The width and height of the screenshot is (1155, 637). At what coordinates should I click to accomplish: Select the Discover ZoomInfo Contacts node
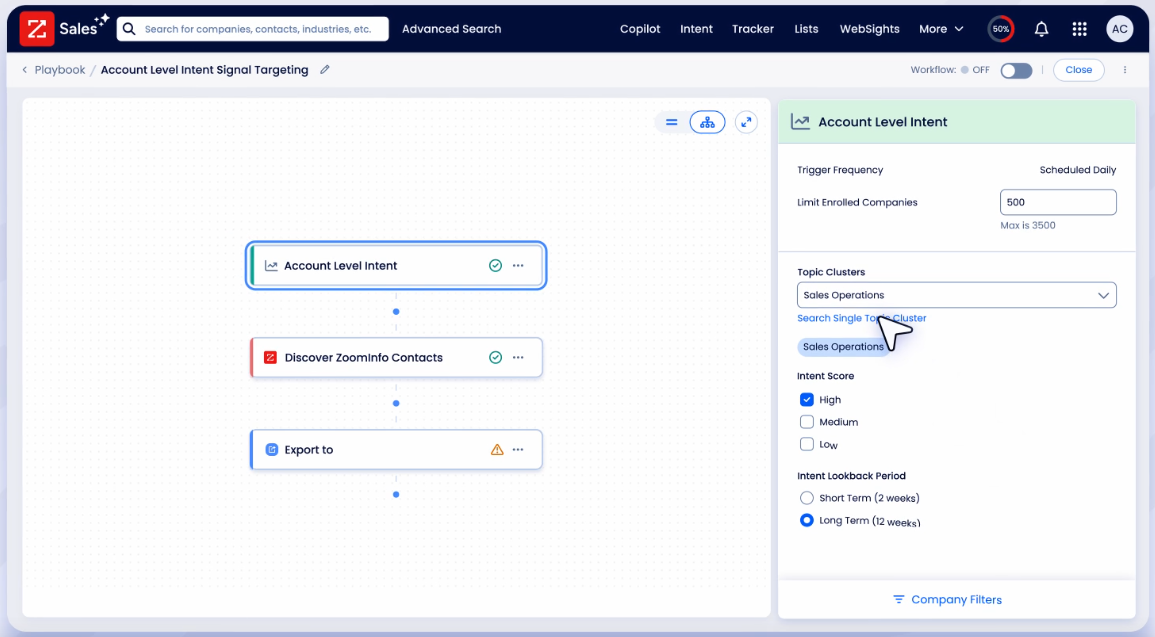[x=396, y=357]
